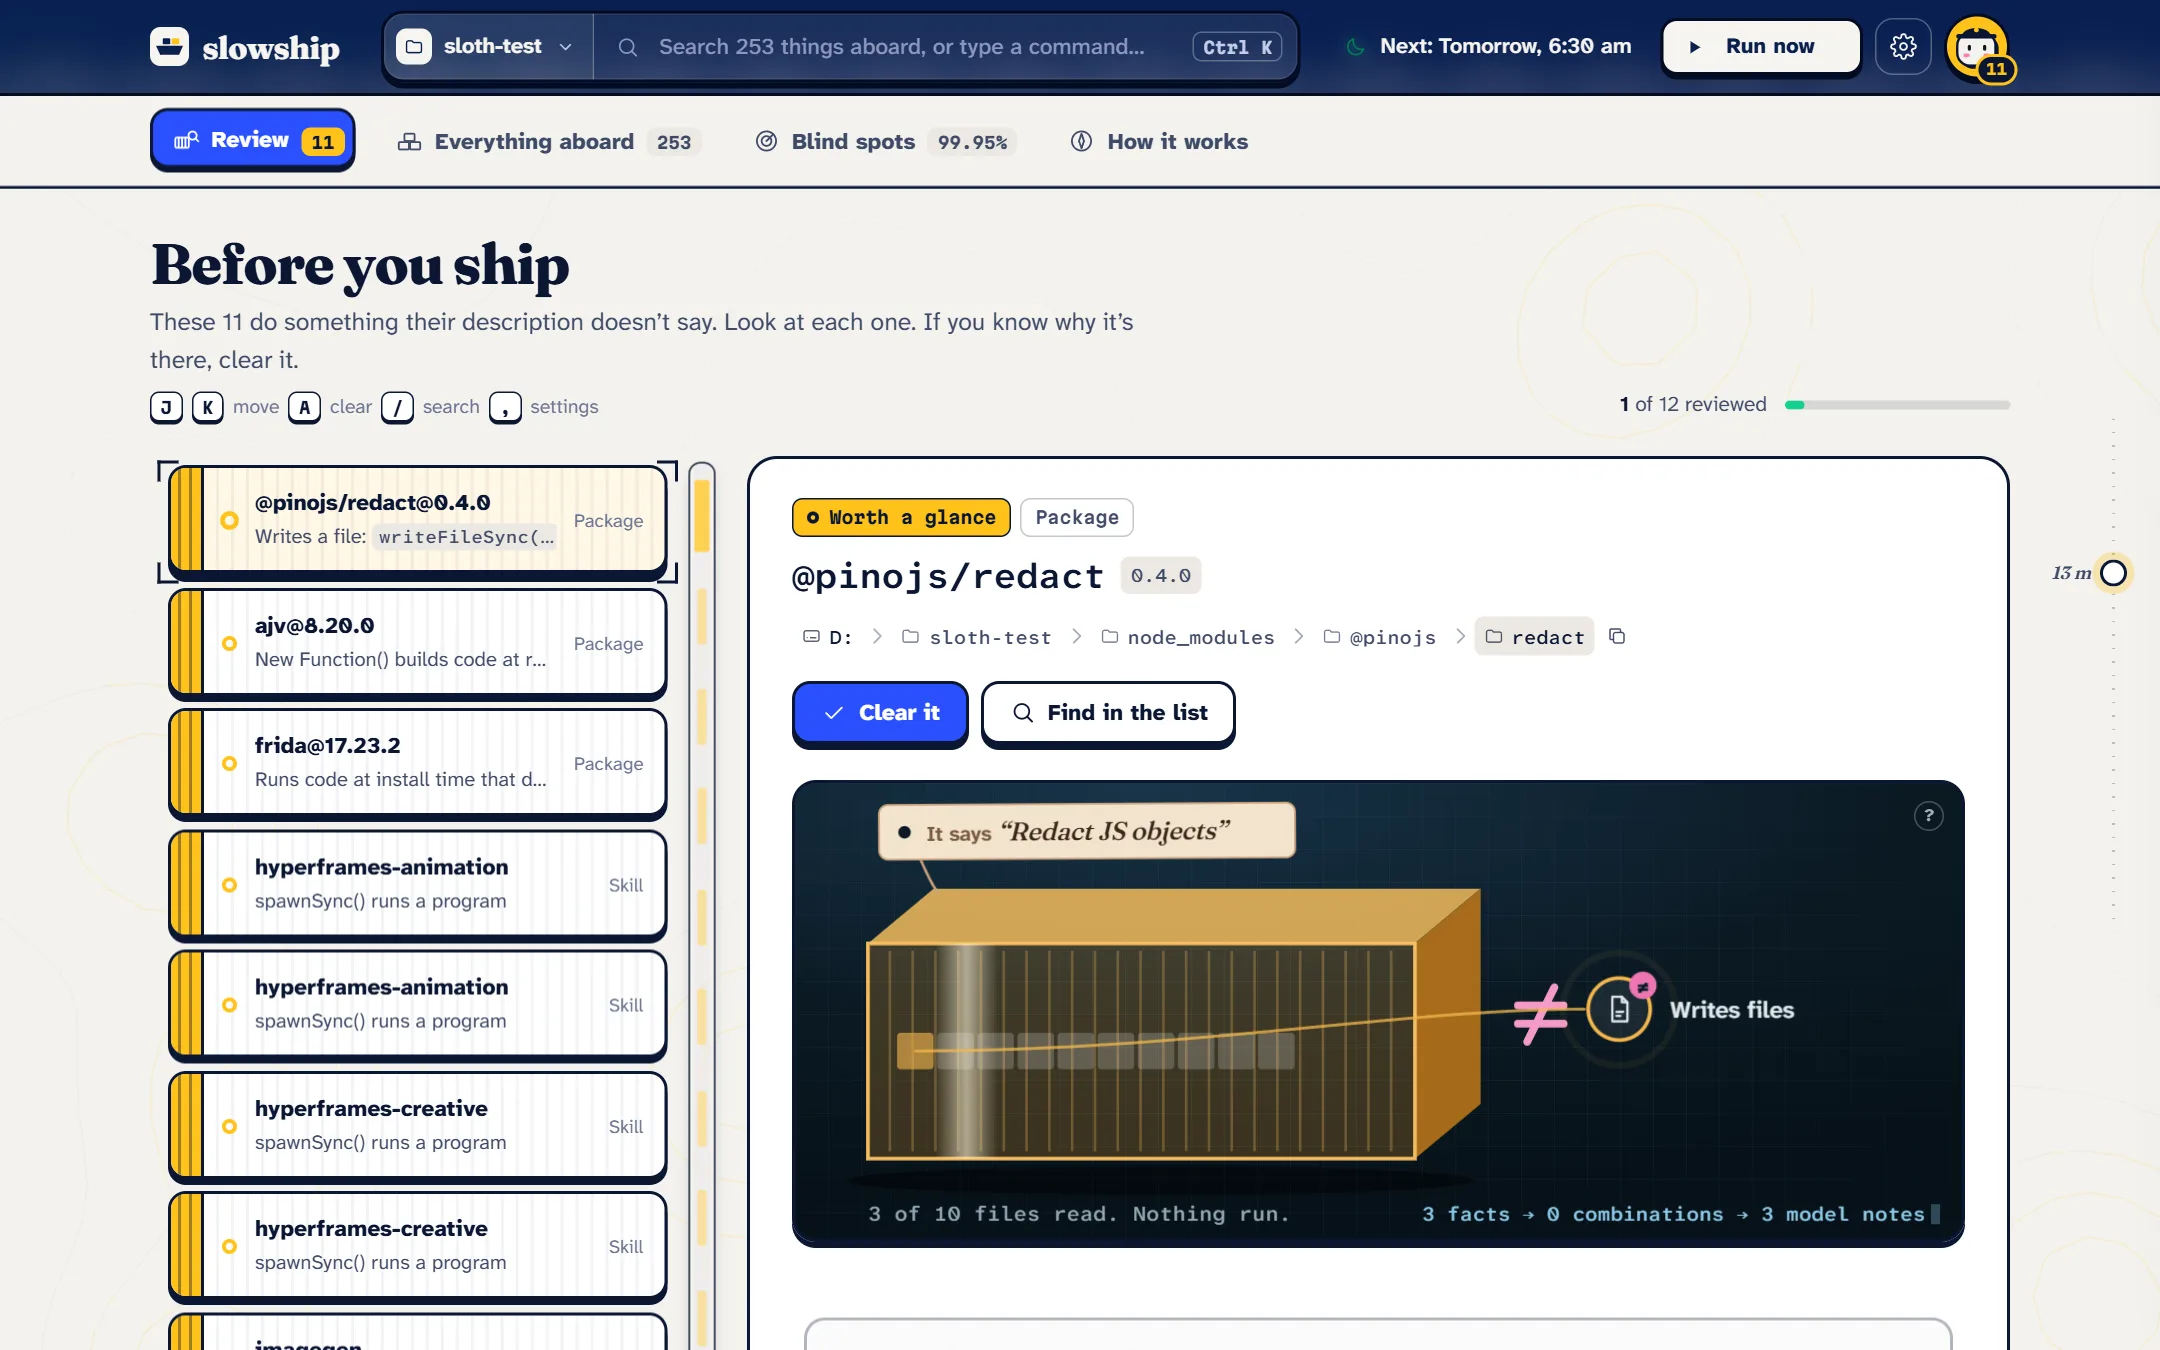Screen dimensions: 2160x1350
Task: Click the Clear it button
Action: [880, 713]
